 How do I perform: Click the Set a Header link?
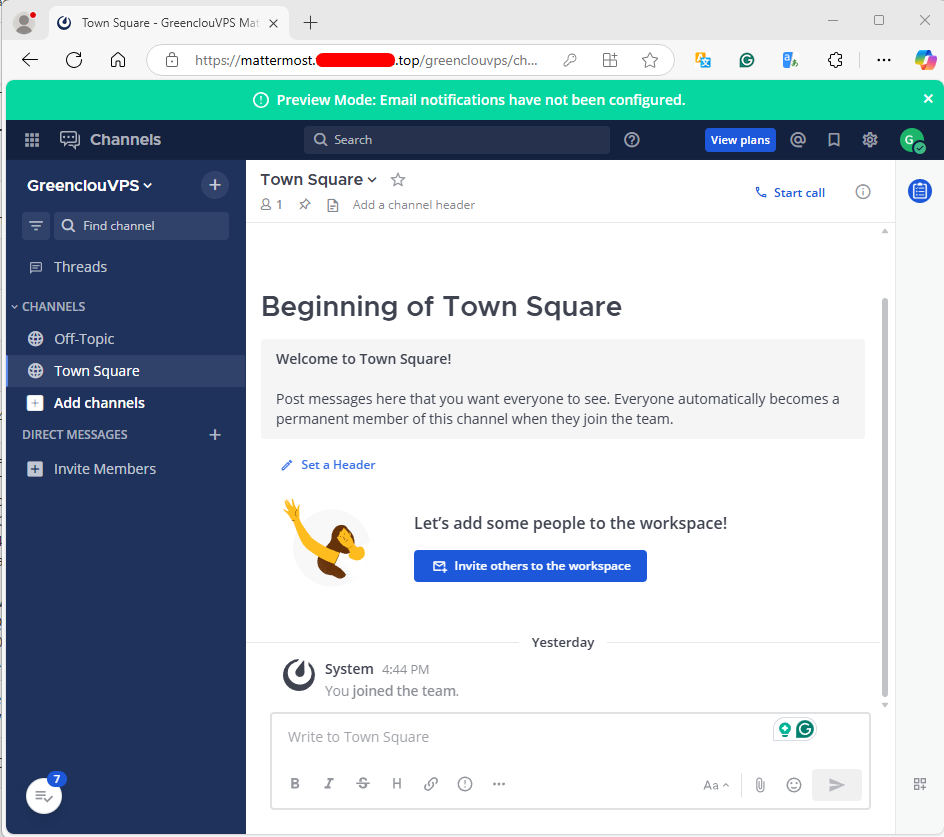point(328,465)
